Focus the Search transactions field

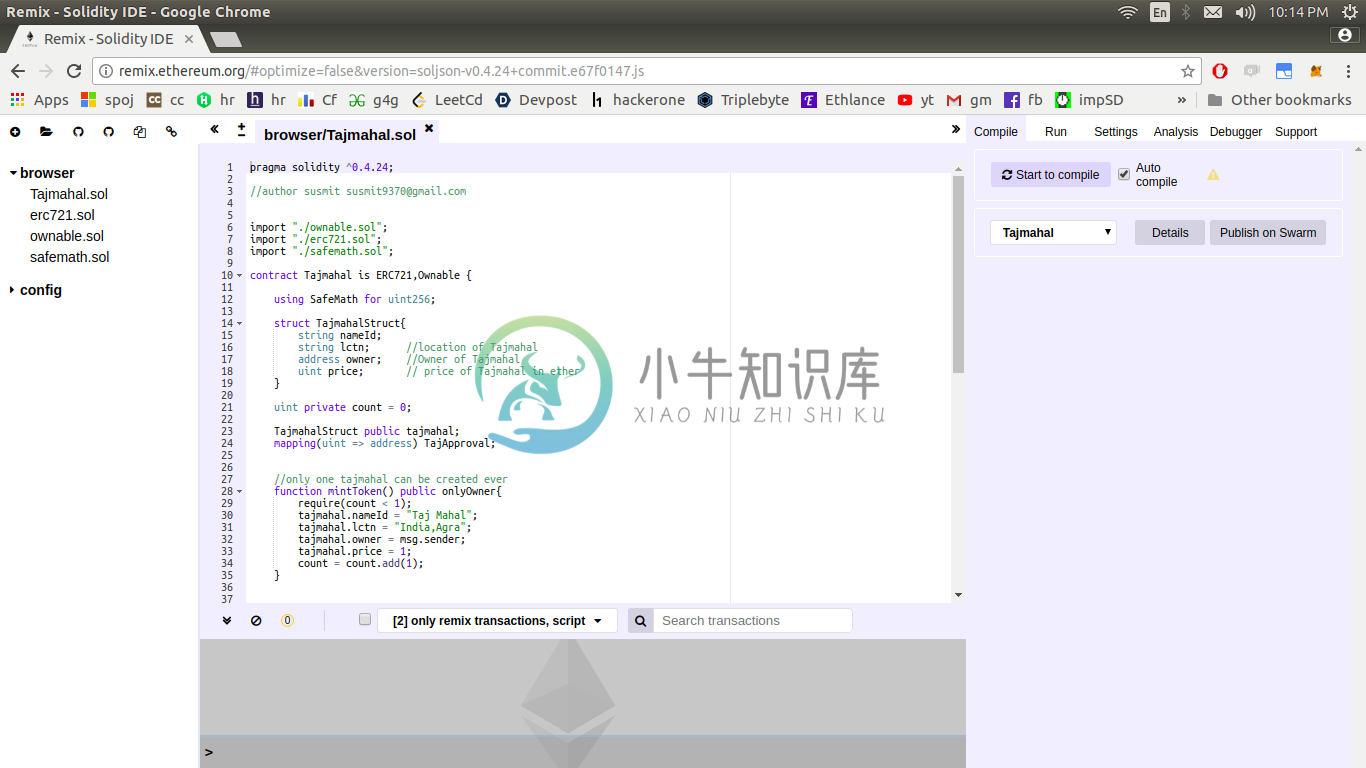pyautogui.click(x=753, y=620)
